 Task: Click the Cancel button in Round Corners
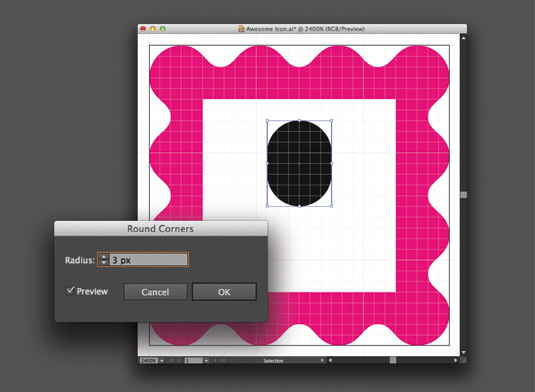pos(155,292)
